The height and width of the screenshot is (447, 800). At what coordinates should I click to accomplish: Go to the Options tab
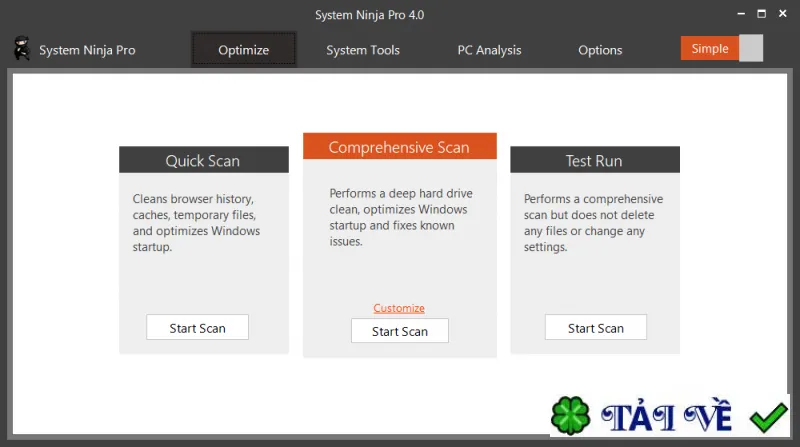[600, 50]
